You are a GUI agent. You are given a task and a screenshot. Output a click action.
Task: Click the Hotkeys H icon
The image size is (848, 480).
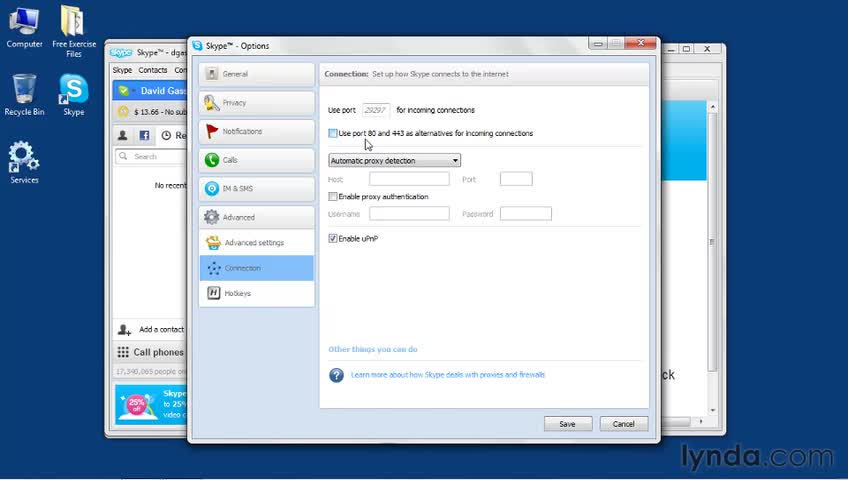click(x=214, y=293)
